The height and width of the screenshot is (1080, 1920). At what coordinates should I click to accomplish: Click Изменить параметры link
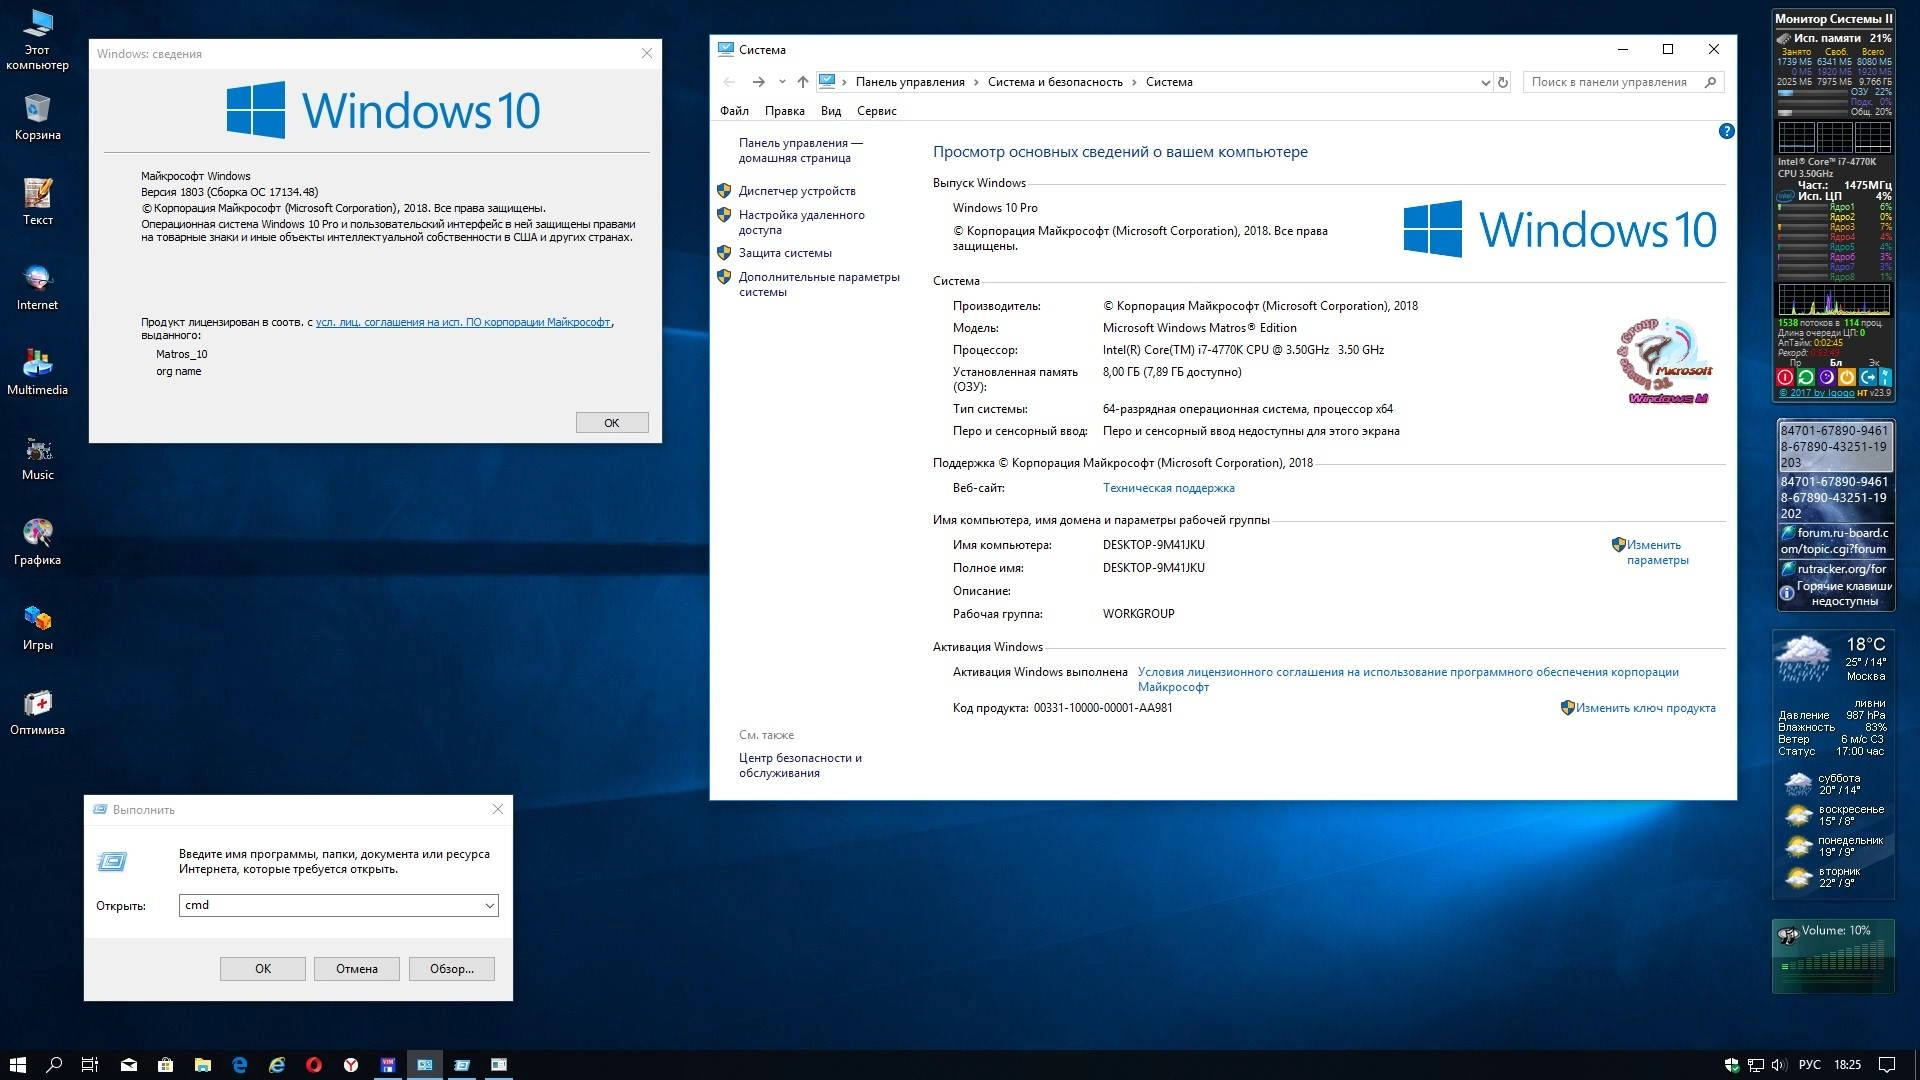coord(1657,552)
